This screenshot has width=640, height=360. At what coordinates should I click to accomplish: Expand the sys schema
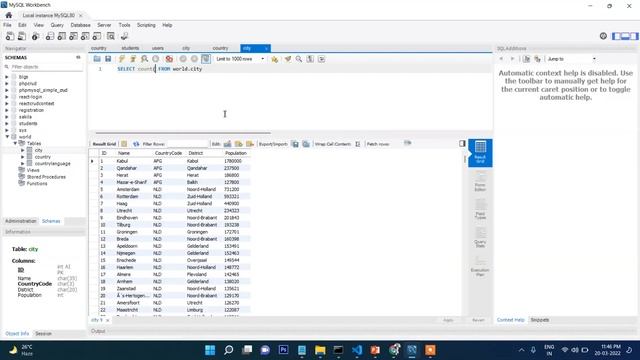[7, 130]
